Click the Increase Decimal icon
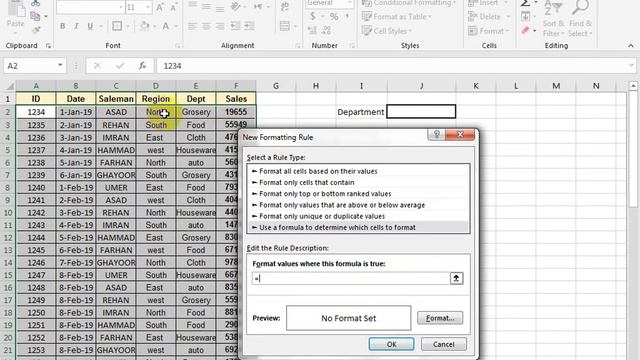Image resolution: width=640 pixels, height=360 pixels. pyautogui.click(x=313, y=31)
